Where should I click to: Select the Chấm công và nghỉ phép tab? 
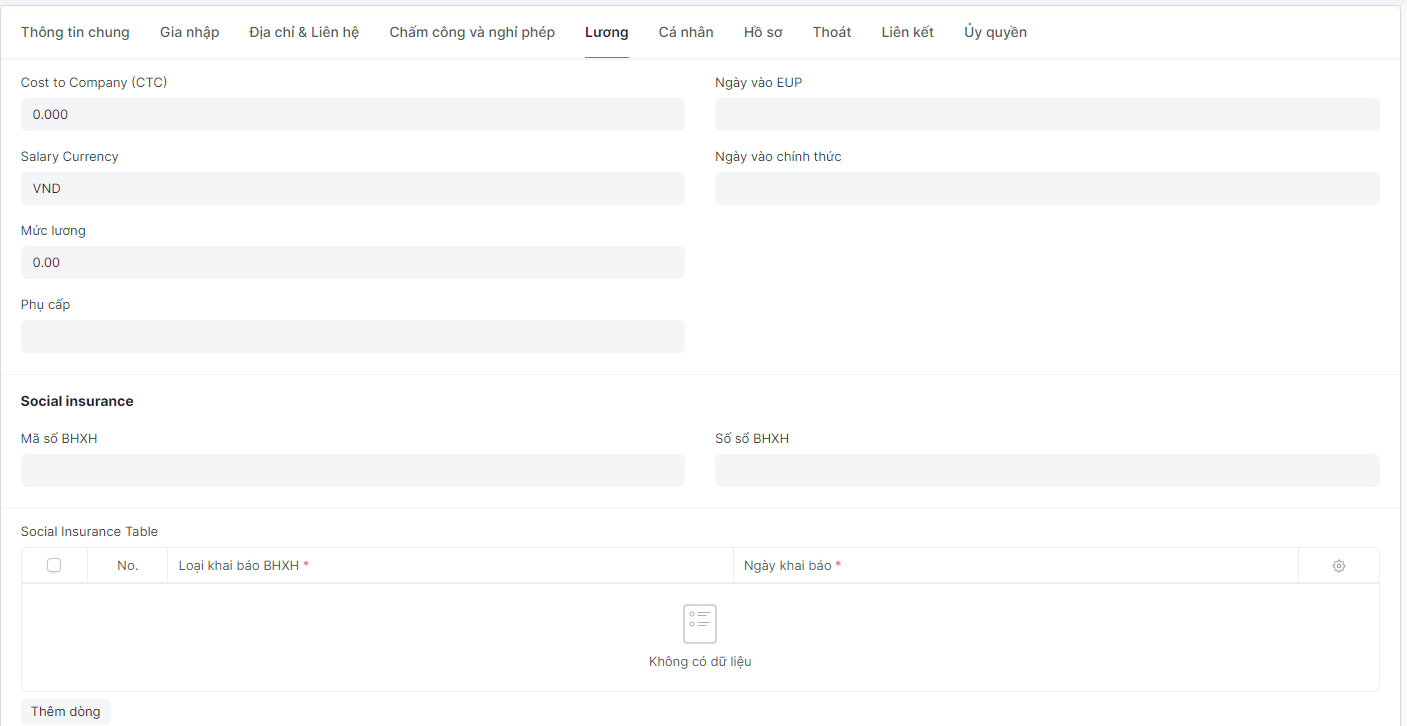[472, 32]
